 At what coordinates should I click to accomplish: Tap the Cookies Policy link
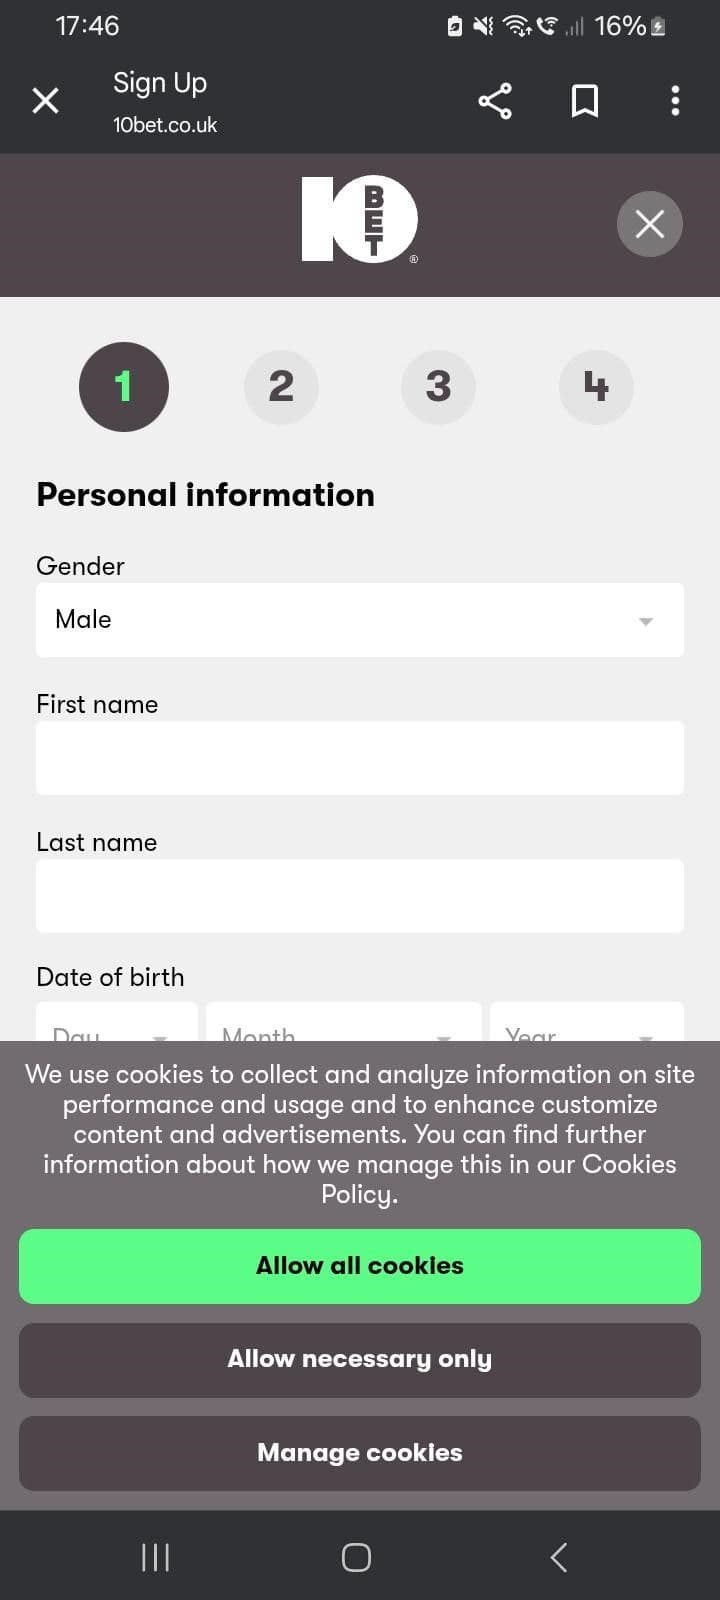pyautogui.click(x=627, y=1164)
